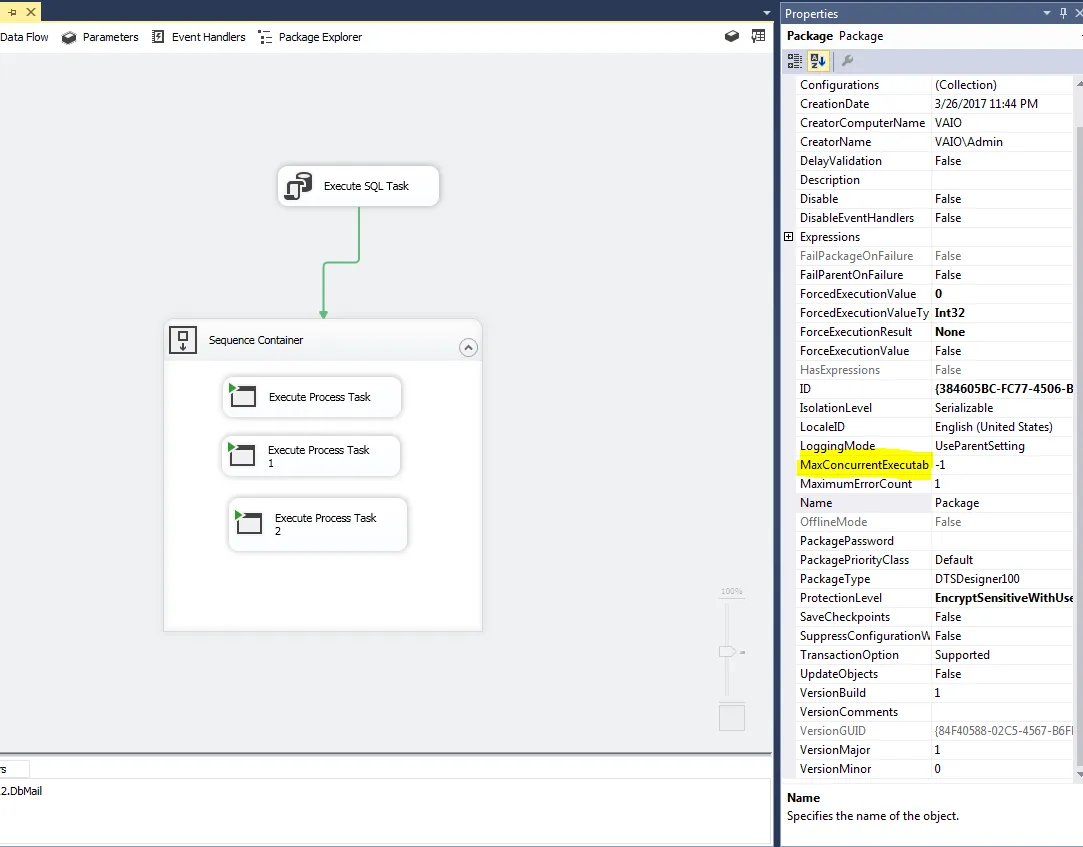Click the FailParentOnFailure False value

(1002, 275)
